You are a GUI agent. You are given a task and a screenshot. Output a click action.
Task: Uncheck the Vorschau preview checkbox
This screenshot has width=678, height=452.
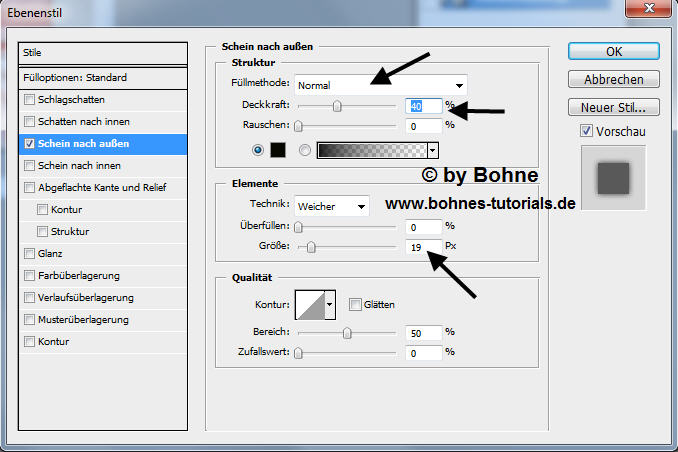click(x=587, y=131)
